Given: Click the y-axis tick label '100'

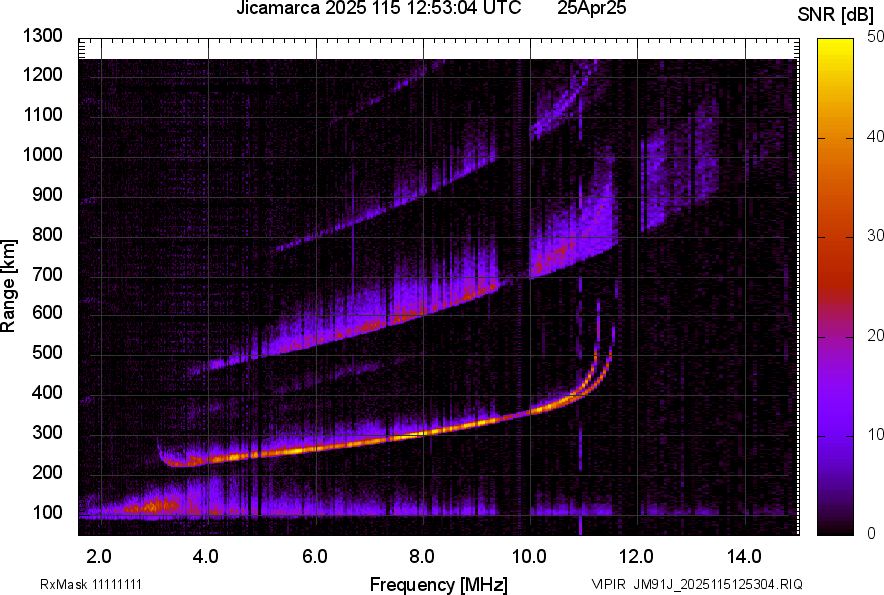Looking at the screenshot, I should coord(47,512).
